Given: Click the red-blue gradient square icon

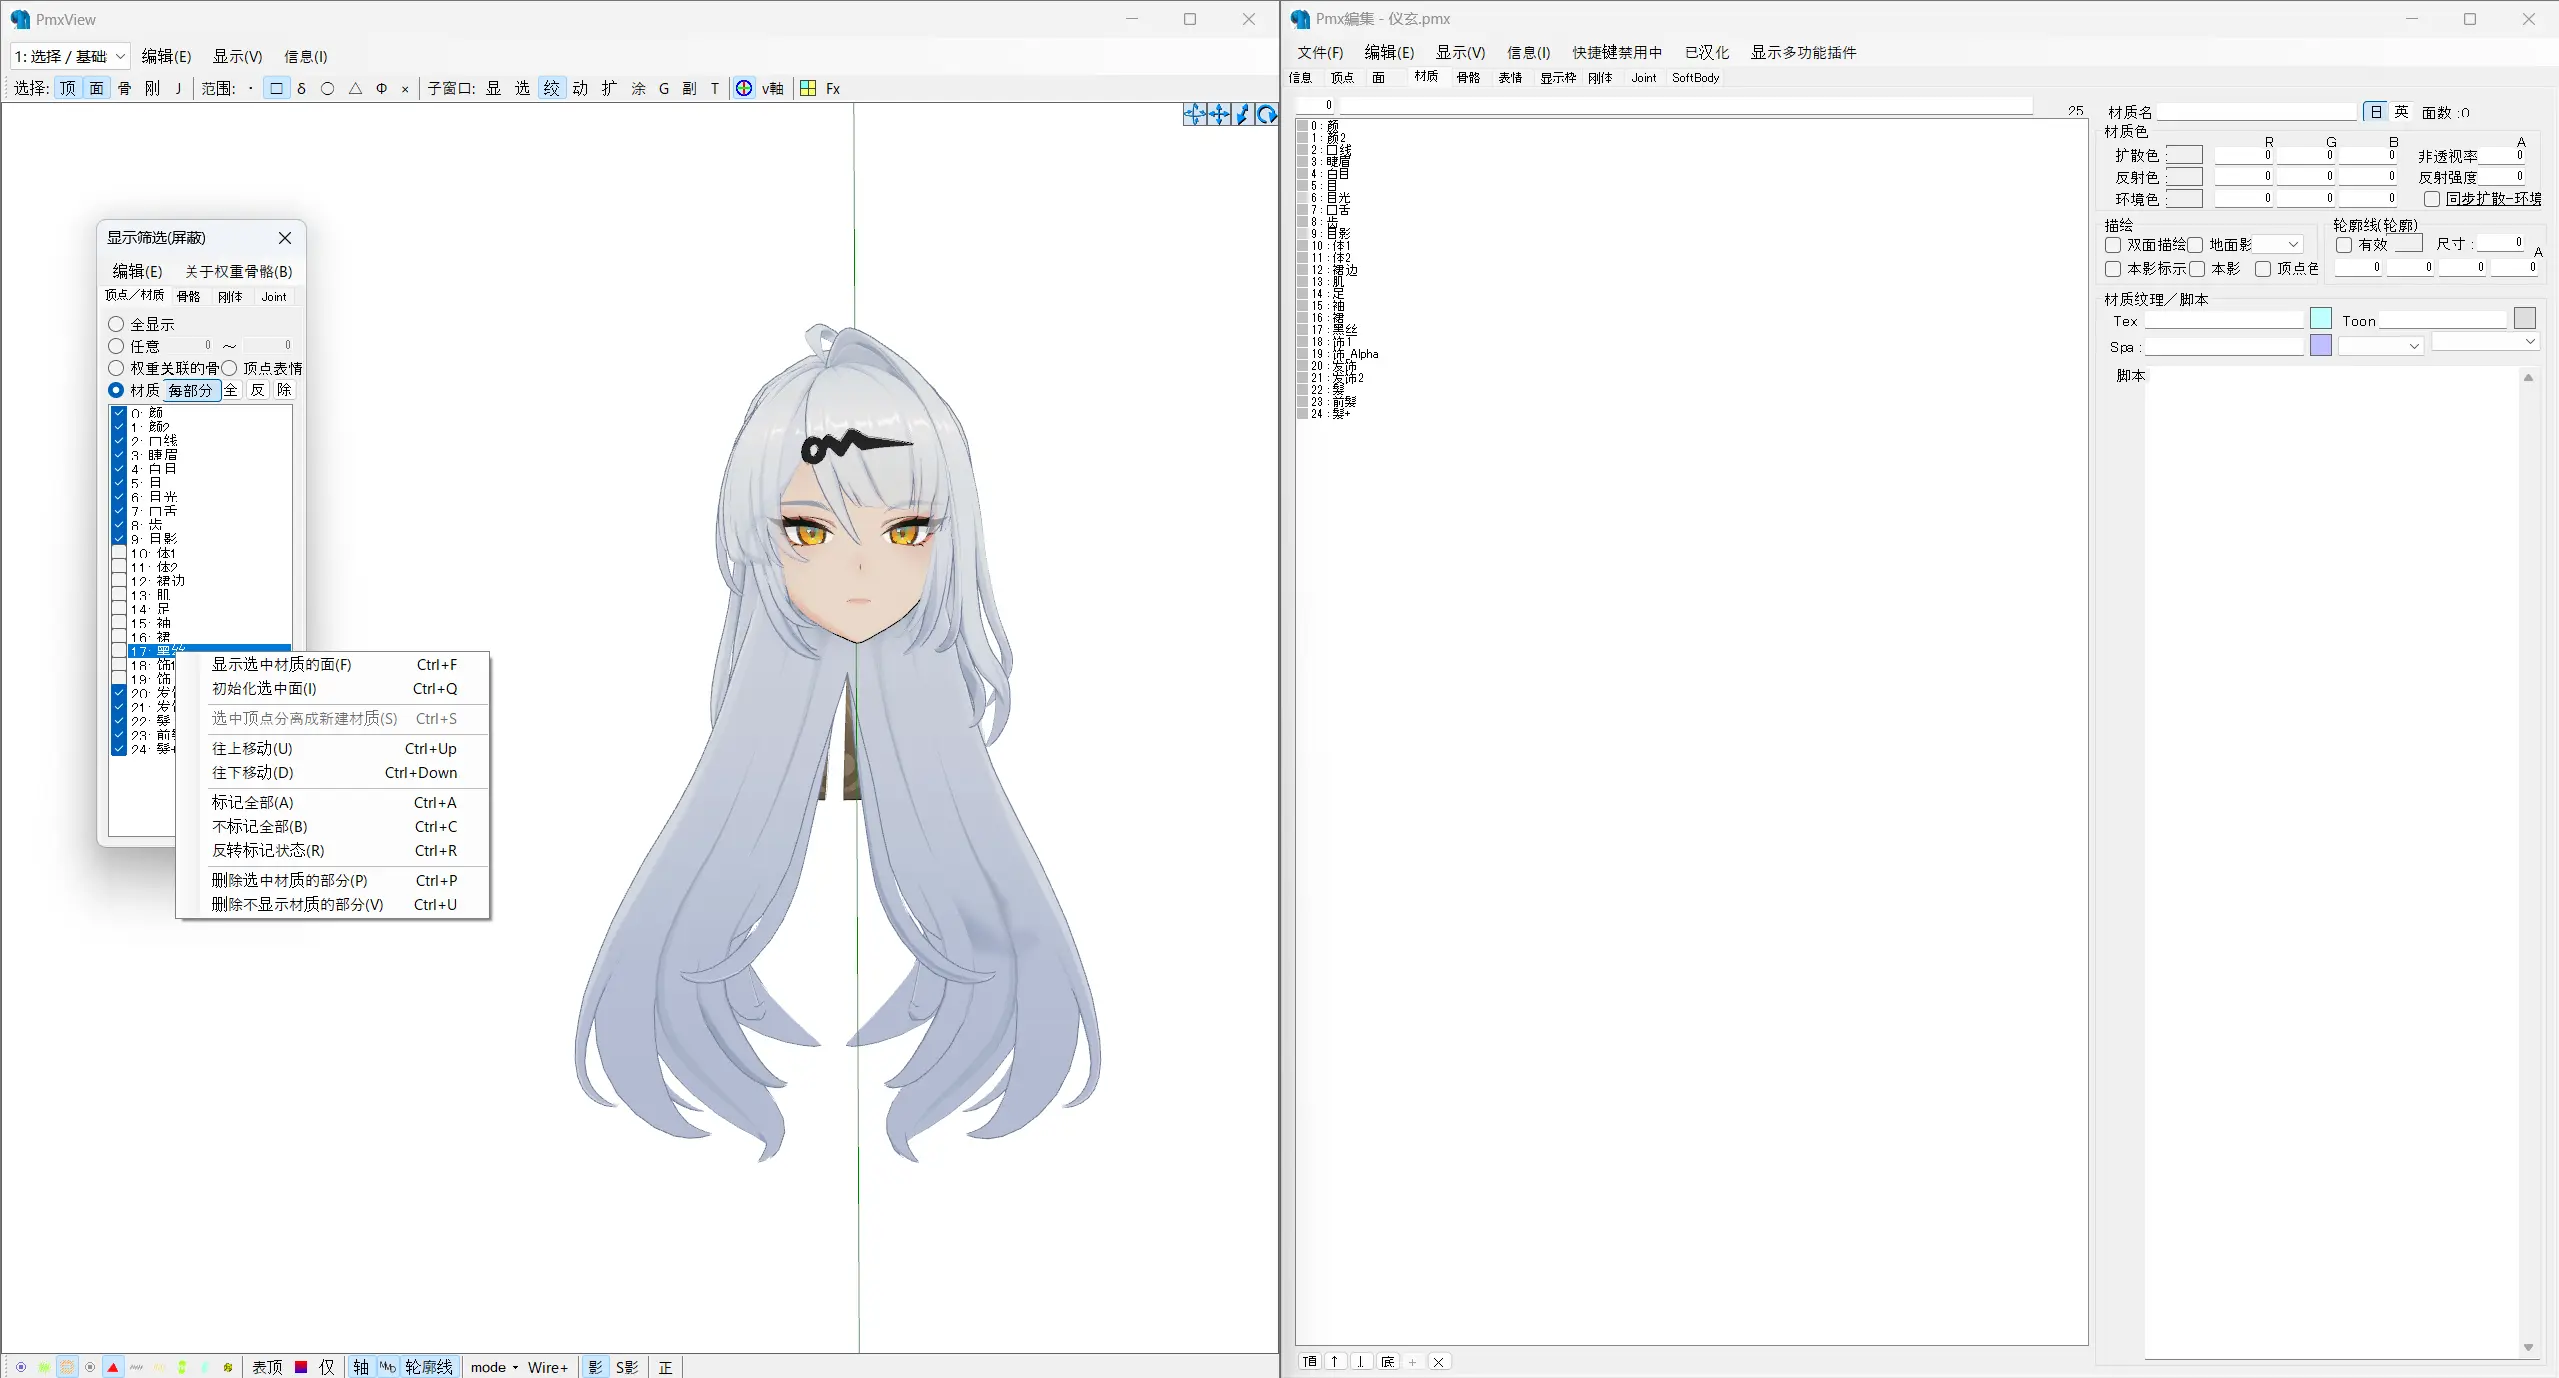Looking at the screenshot, I should pos(301,1367).
